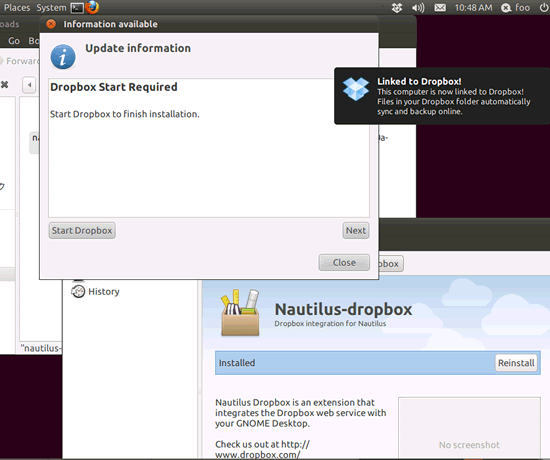Click the Nautilus-dropbox title heading
The image size is (550, 460).
(343, 309)
